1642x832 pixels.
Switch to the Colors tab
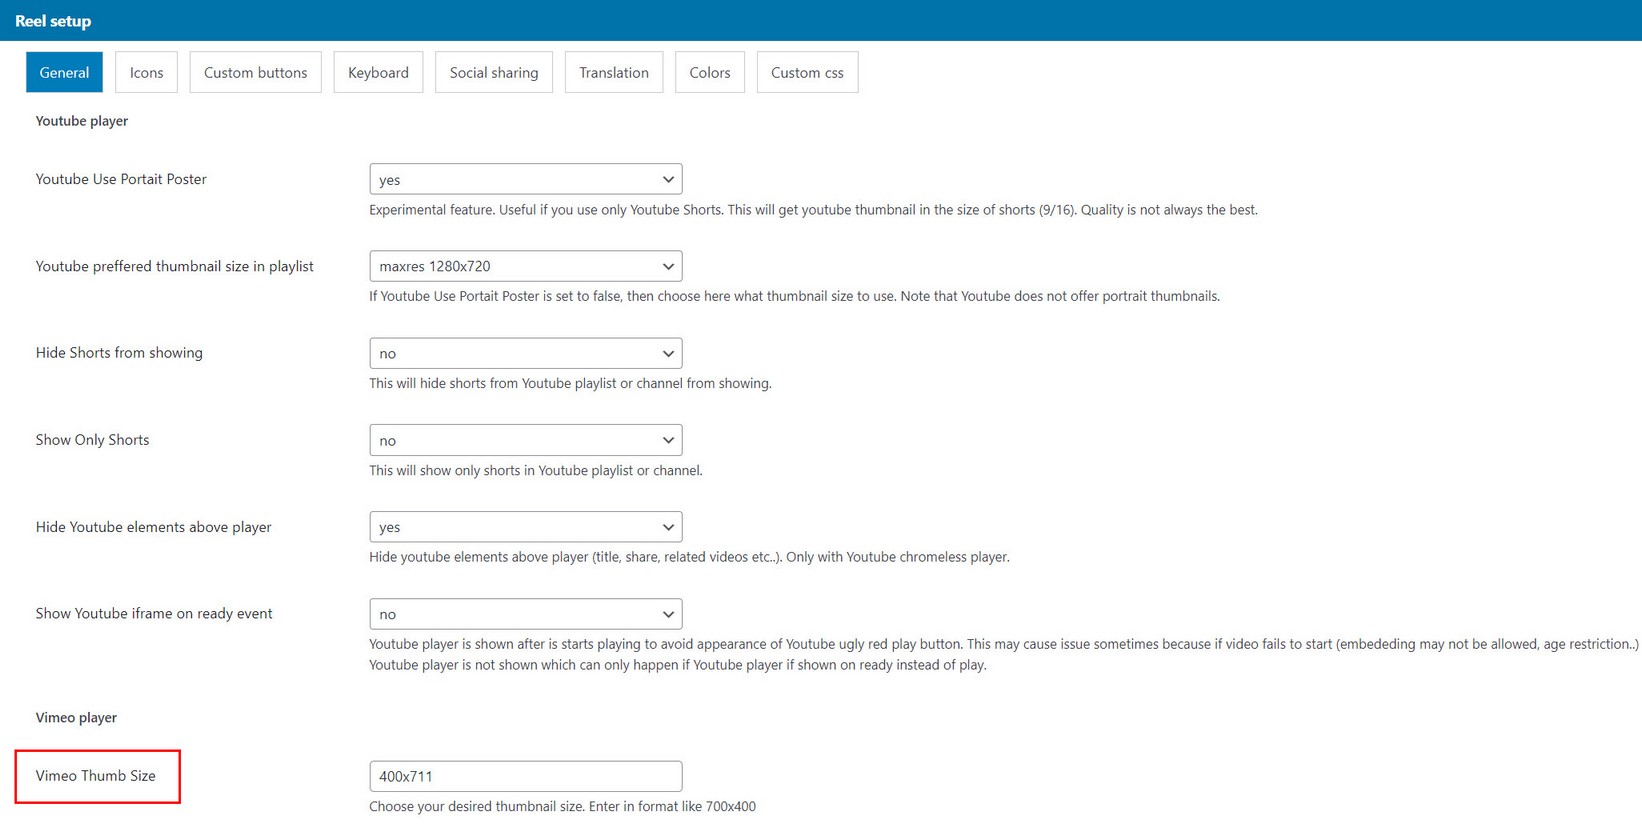[x=709, y=72]
